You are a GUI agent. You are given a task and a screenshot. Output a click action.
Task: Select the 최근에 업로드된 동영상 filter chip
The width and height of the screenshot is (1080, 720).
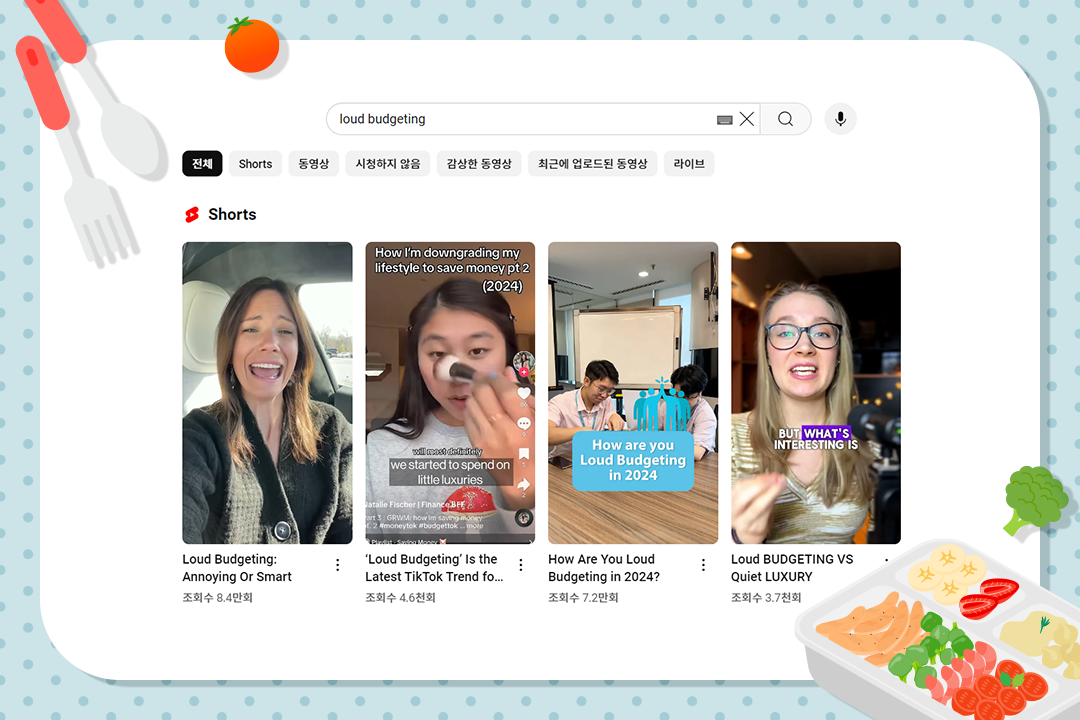coord(593,164)
